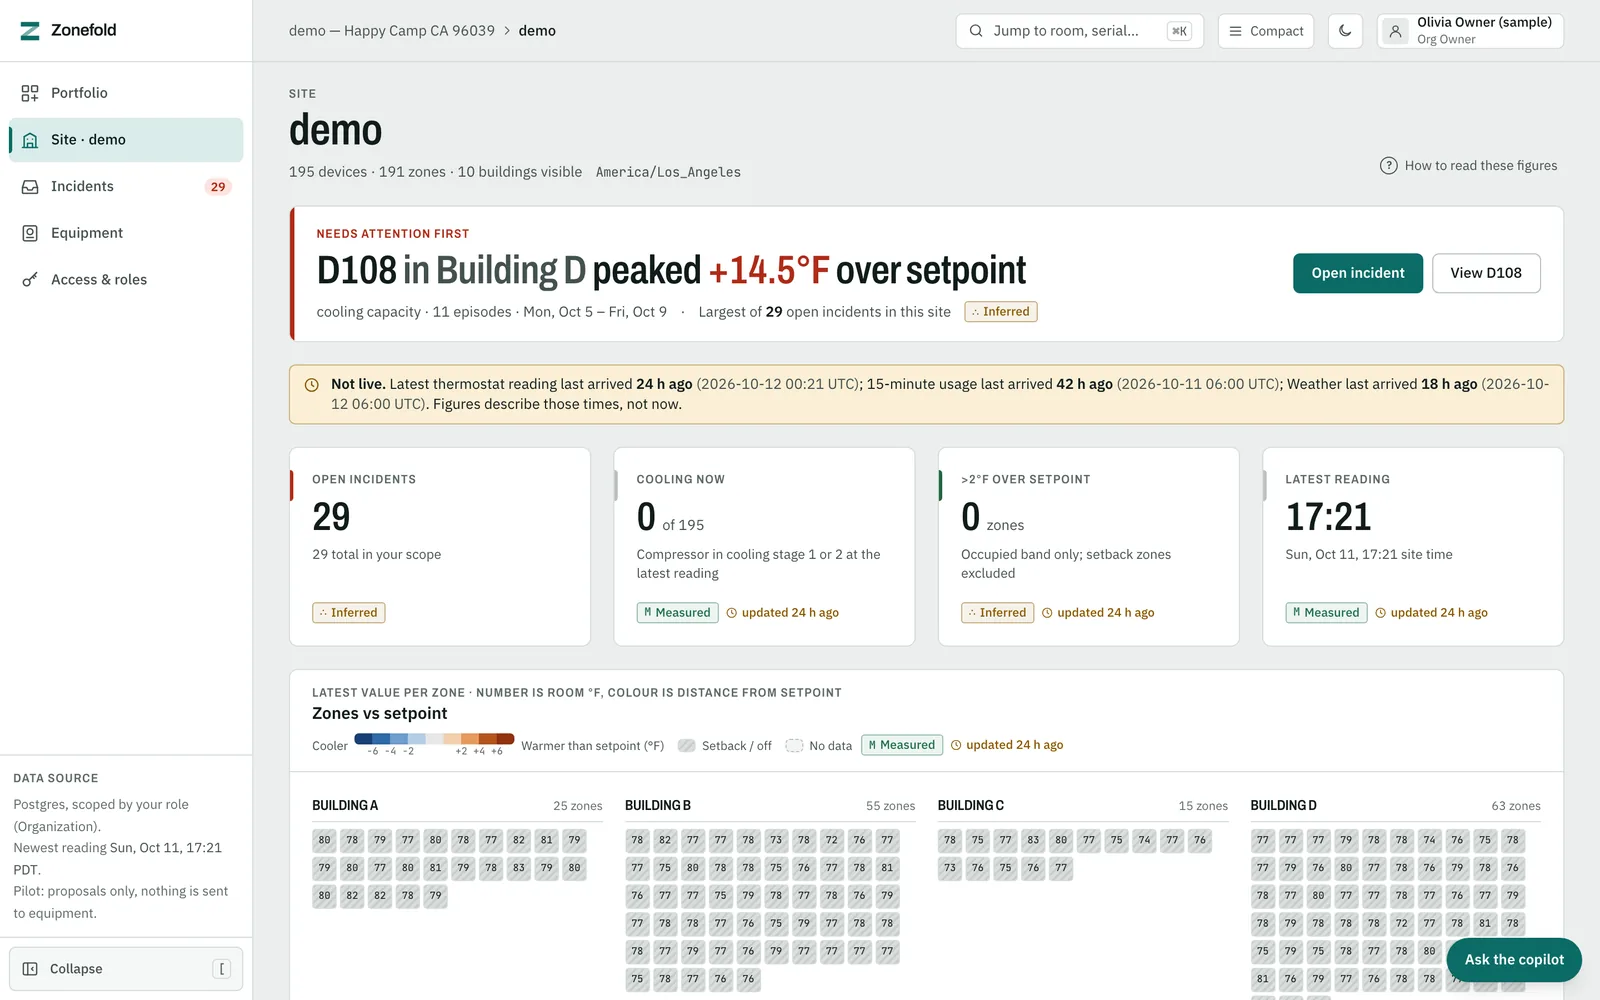Click the America/Los_Angeles timezone text
This screenshot has width=1600, height=1000.
[668, 172]
